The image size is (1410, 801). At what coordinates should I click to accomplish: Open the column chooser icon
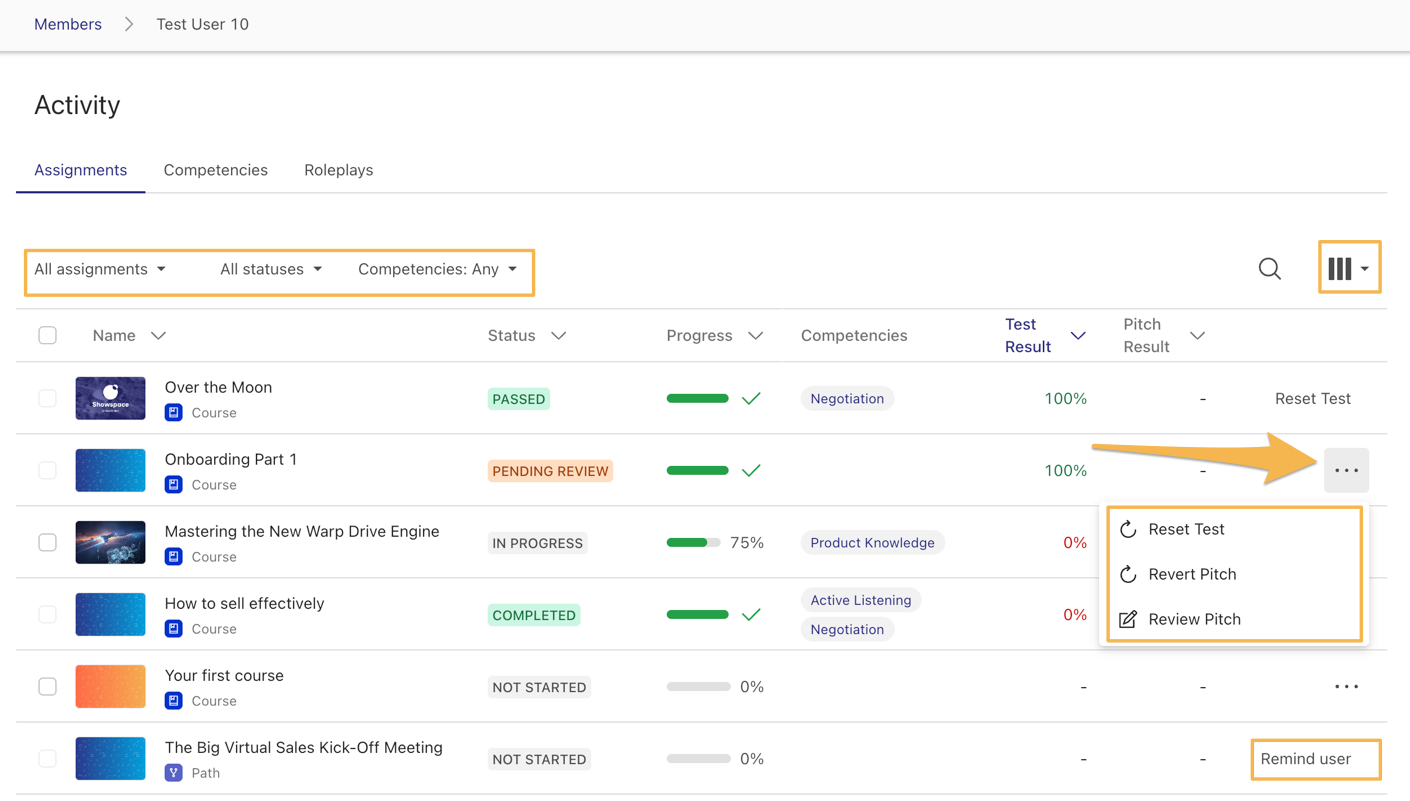pos(1348,268)
